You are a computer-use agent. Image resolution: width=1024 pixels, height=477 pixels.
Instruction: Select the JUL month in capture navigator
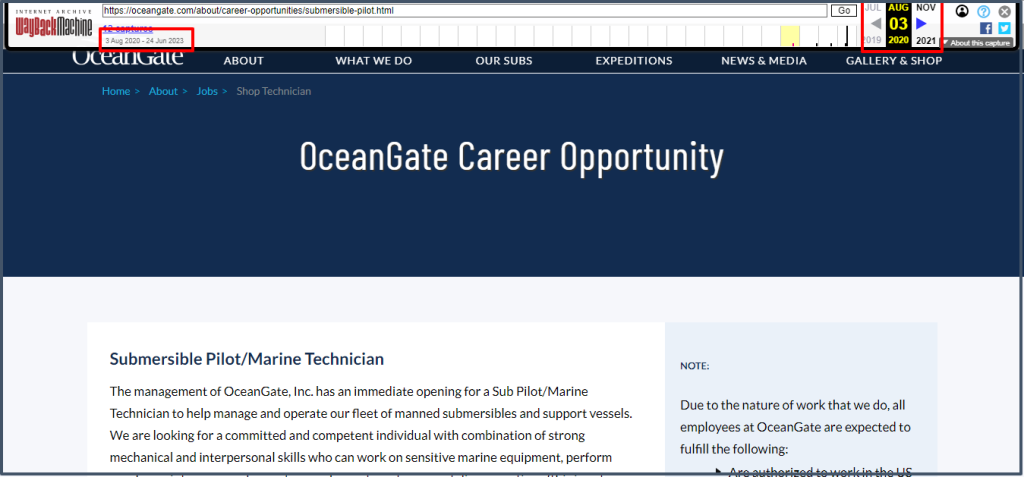pos(873,7)
